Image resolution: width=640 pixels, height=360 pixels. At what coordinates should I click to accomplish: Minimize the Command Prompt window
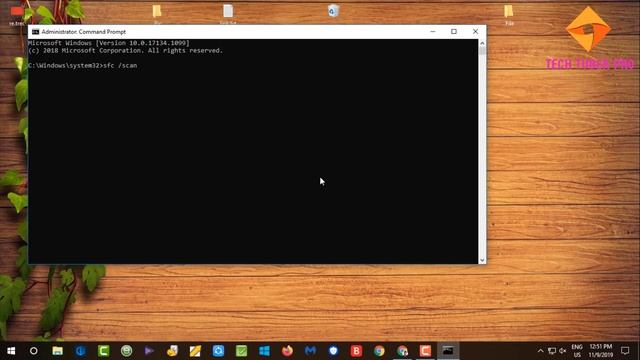pyautogui.click(x=433, y=31)
